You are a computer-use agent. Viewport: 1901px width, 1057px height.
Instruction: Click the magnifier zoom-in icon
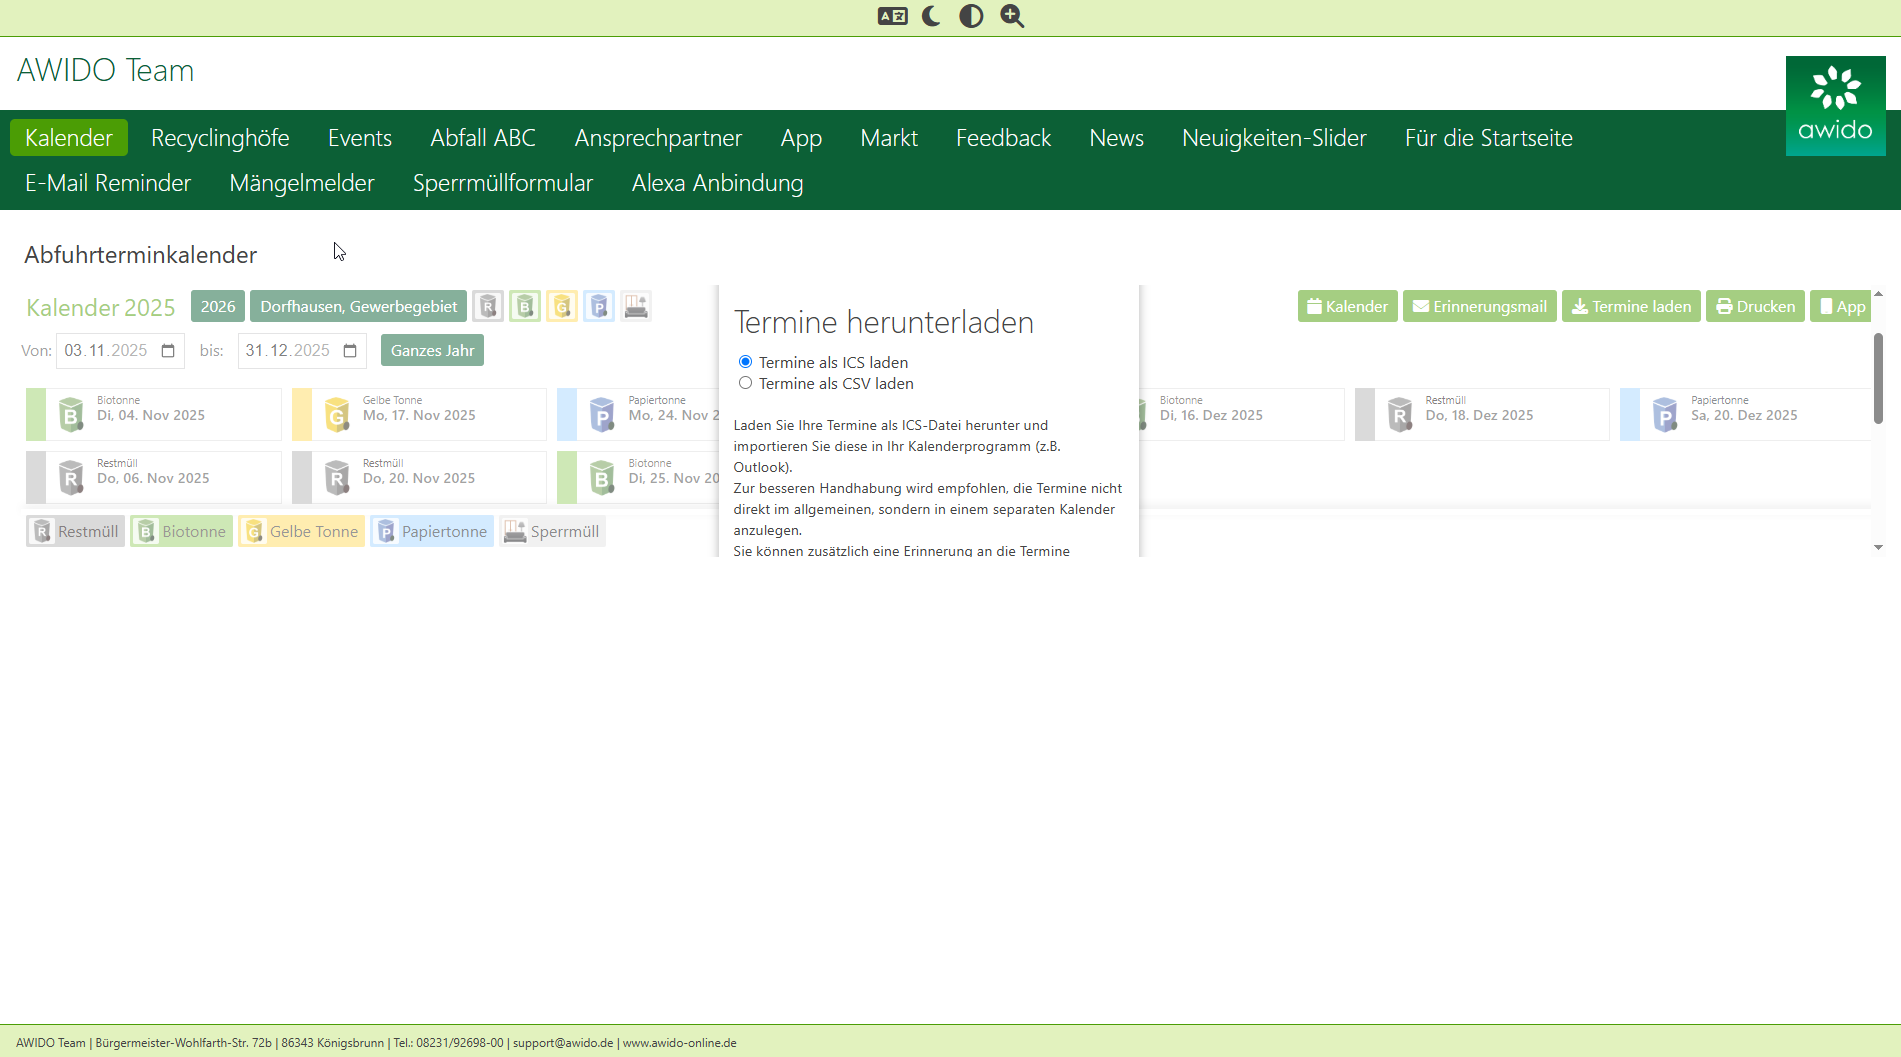[x=1012, y=16]
